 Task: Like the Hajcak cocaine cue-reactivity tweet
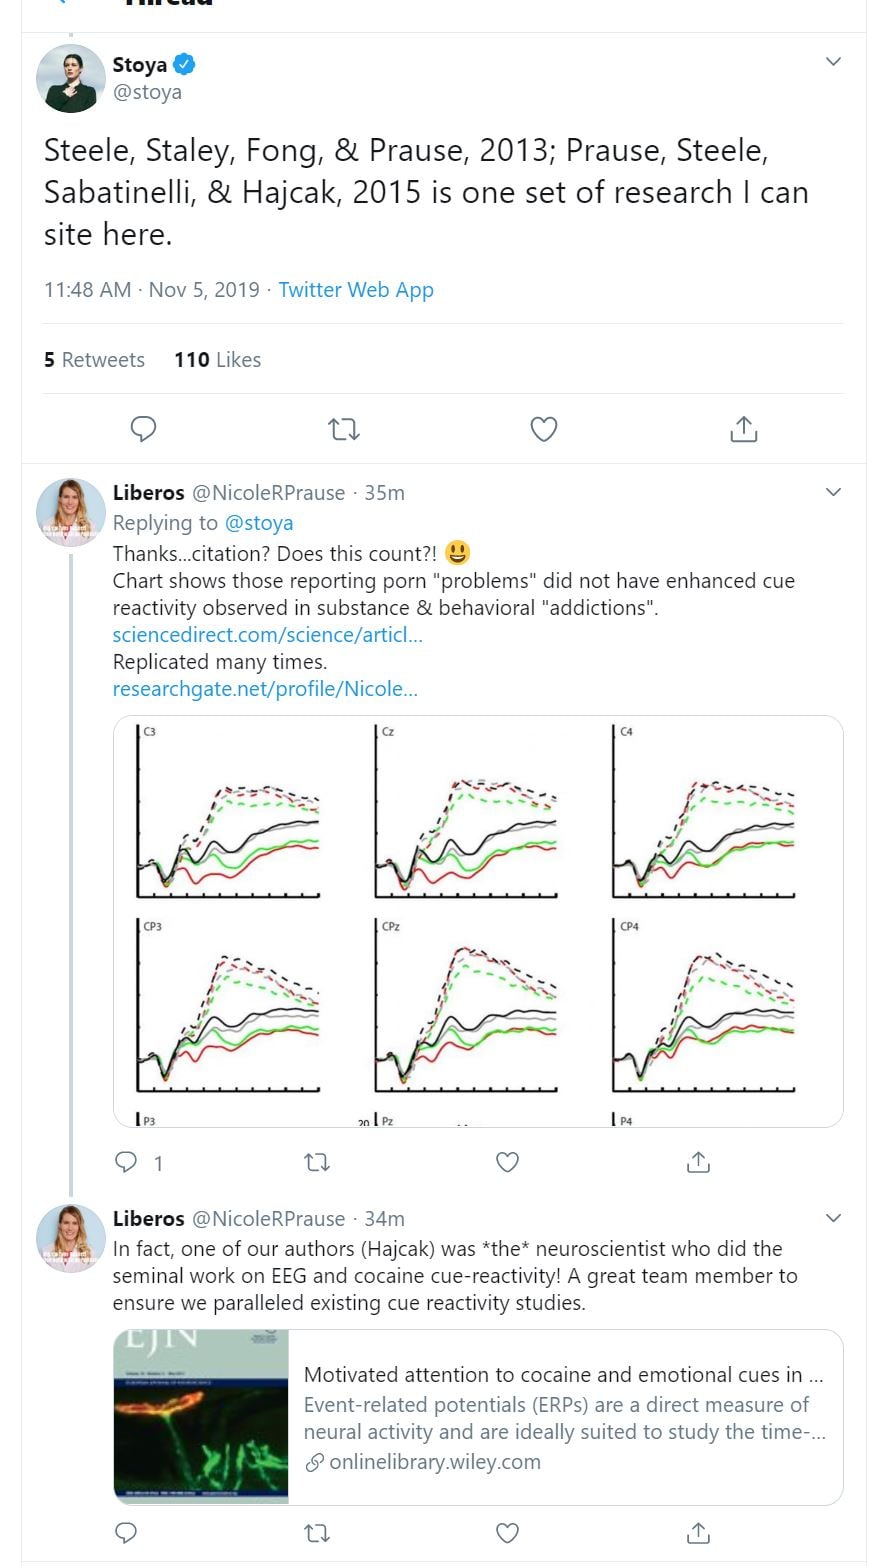click(x=508, y=1532)
